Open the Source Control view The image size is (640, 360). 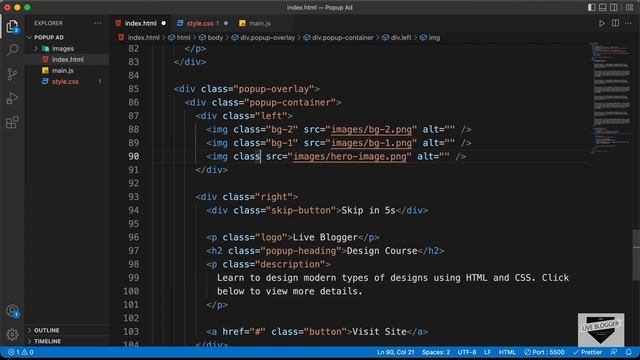(12, 74)
